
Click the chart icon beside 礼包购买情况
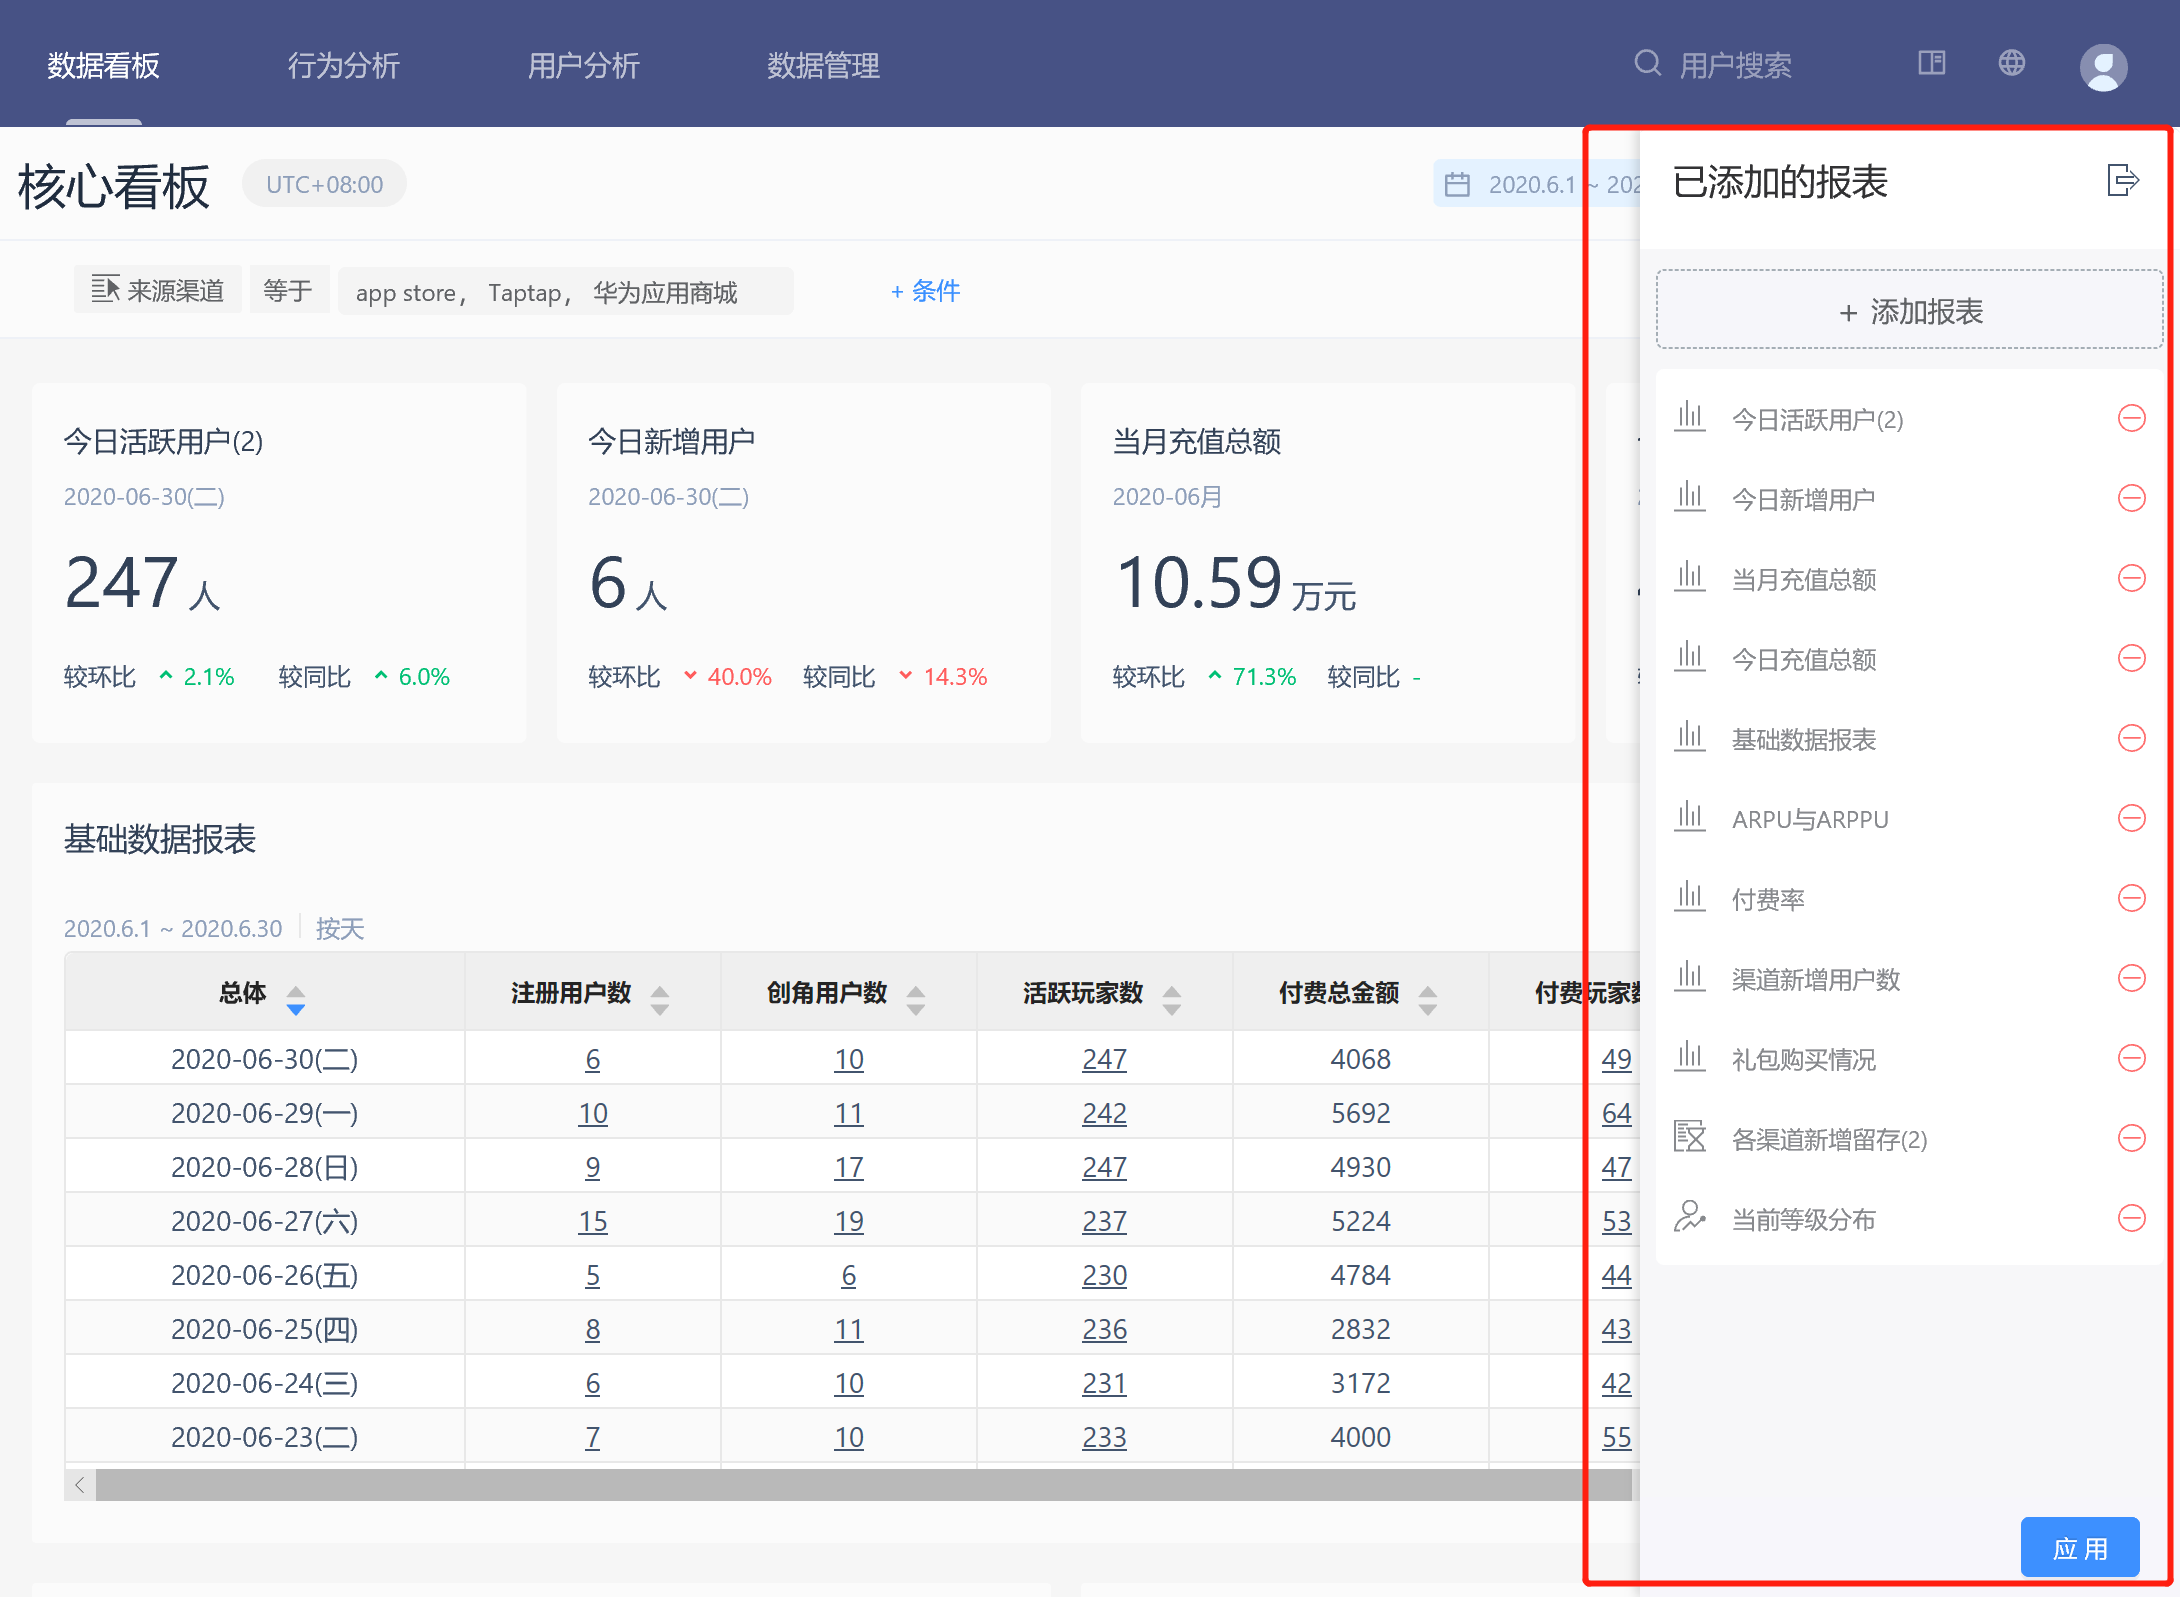(x=1689, y=1057)
